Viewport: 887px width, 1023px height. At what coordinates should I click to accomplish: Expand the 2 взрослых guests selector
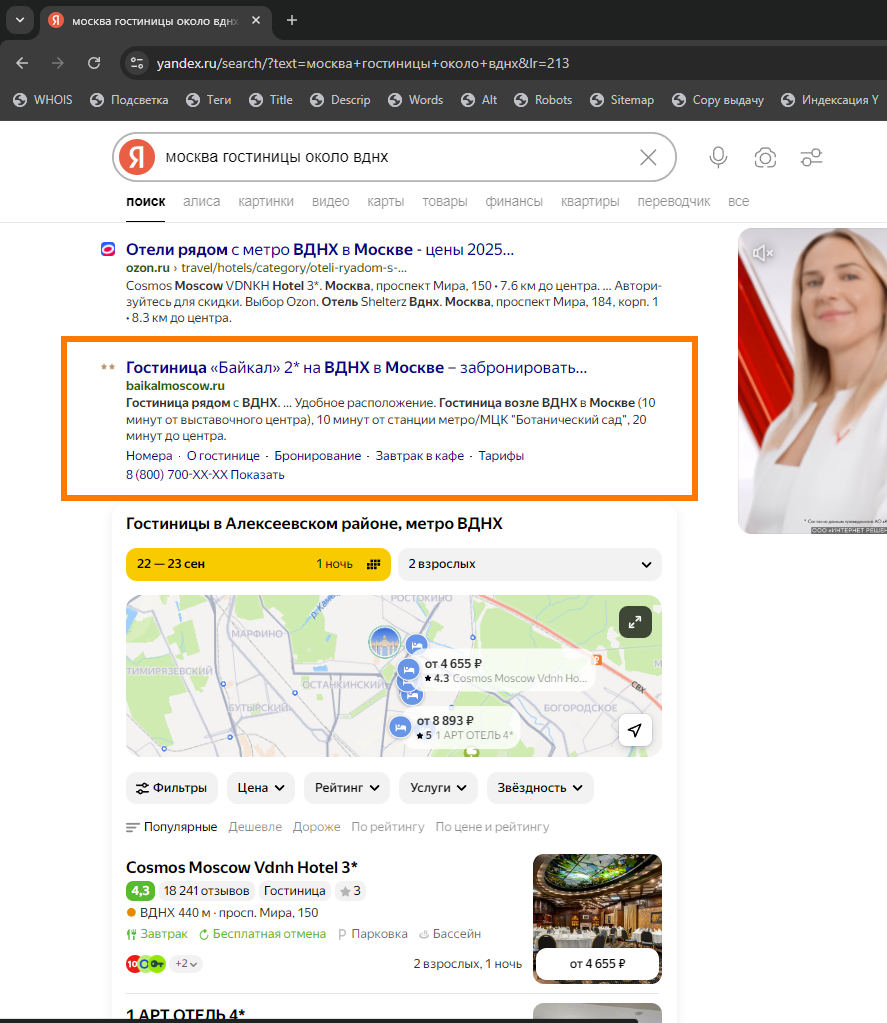529,564
